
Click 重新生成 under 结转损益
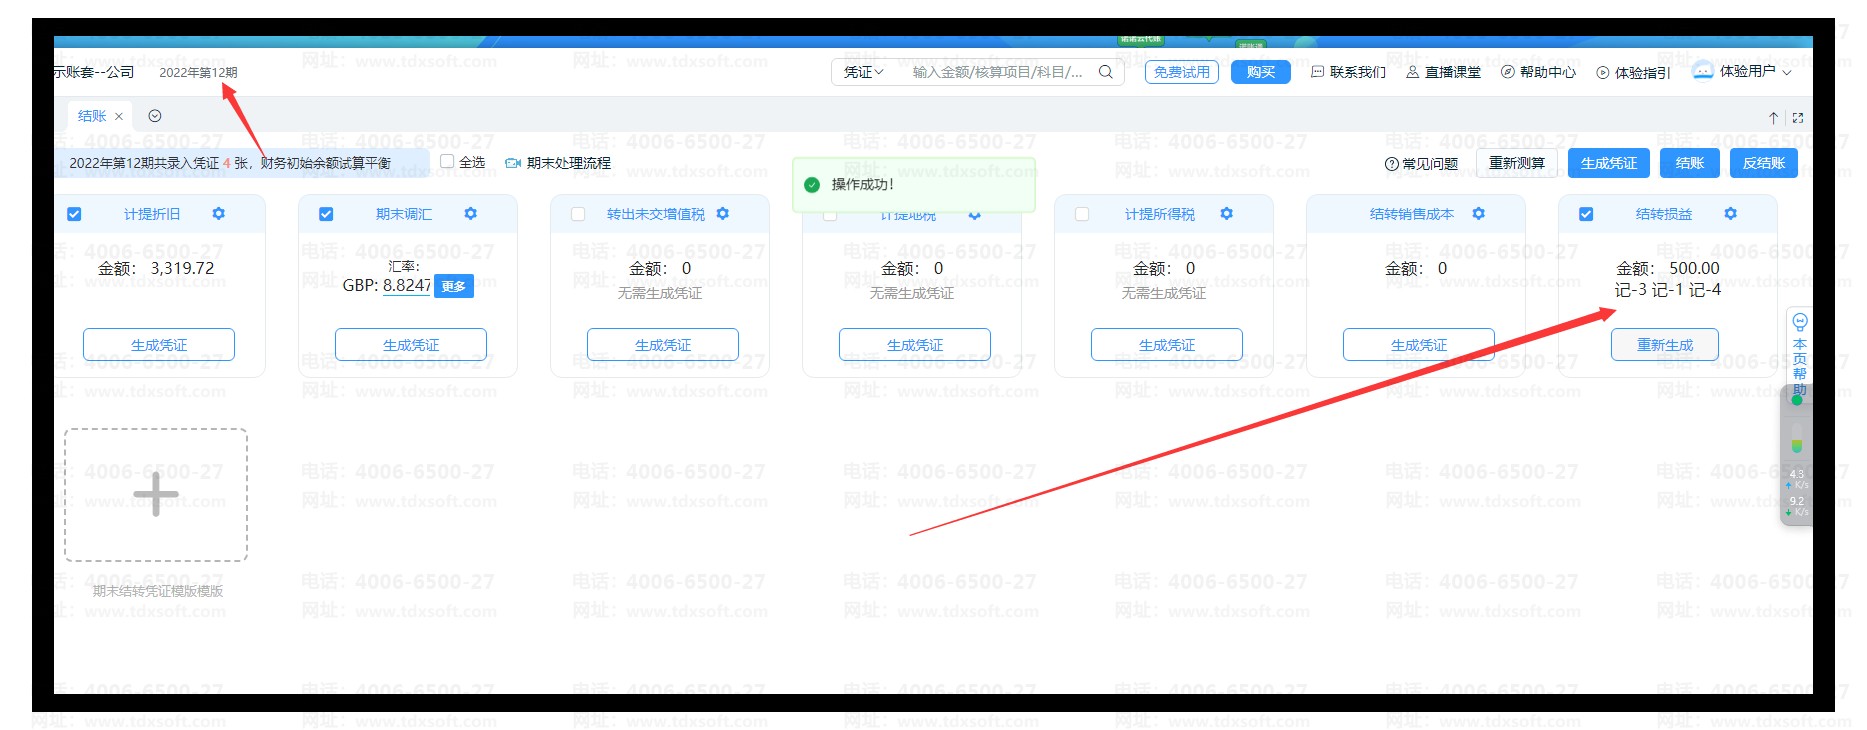click(x=1664, y=345)
